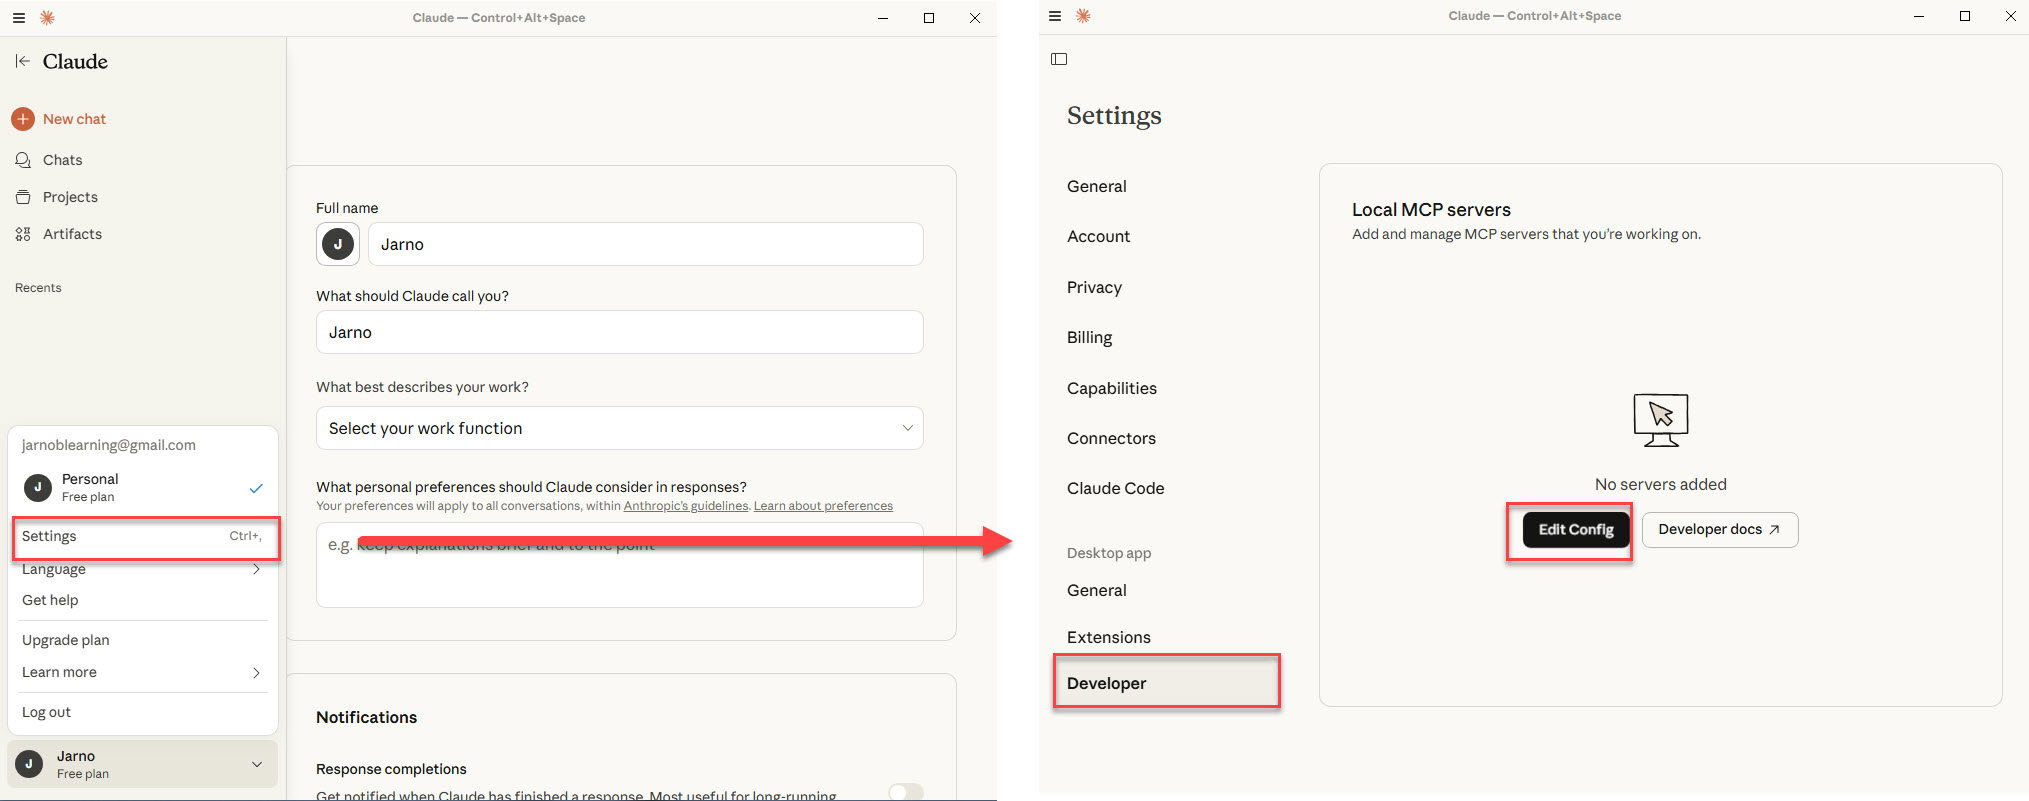Open Artifacts in the sidebar
Screen dimensions: 2029x801
click(72, 234)
